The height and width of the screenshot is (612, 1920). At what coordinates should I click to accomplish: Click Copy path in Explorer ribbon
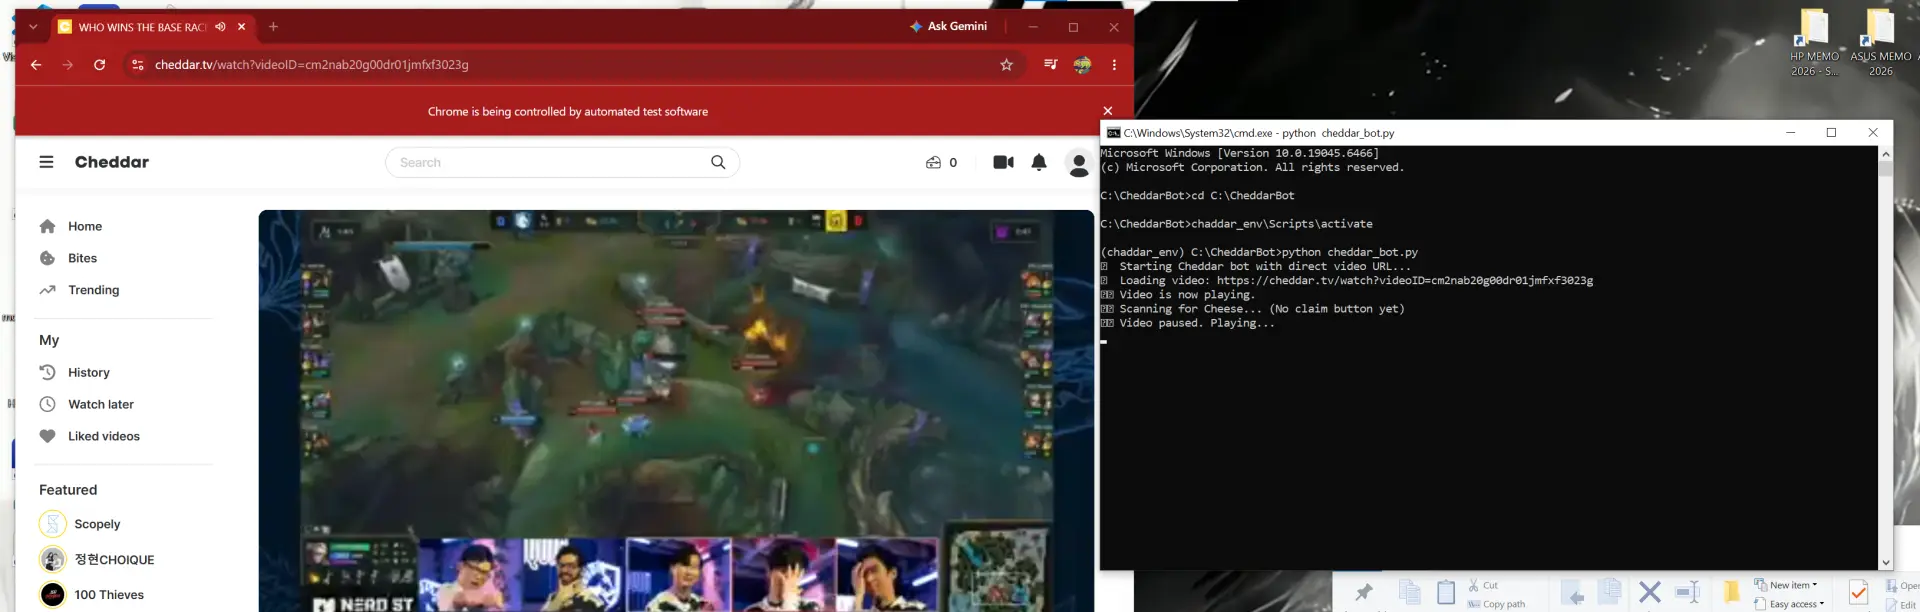click(1496, 604)
